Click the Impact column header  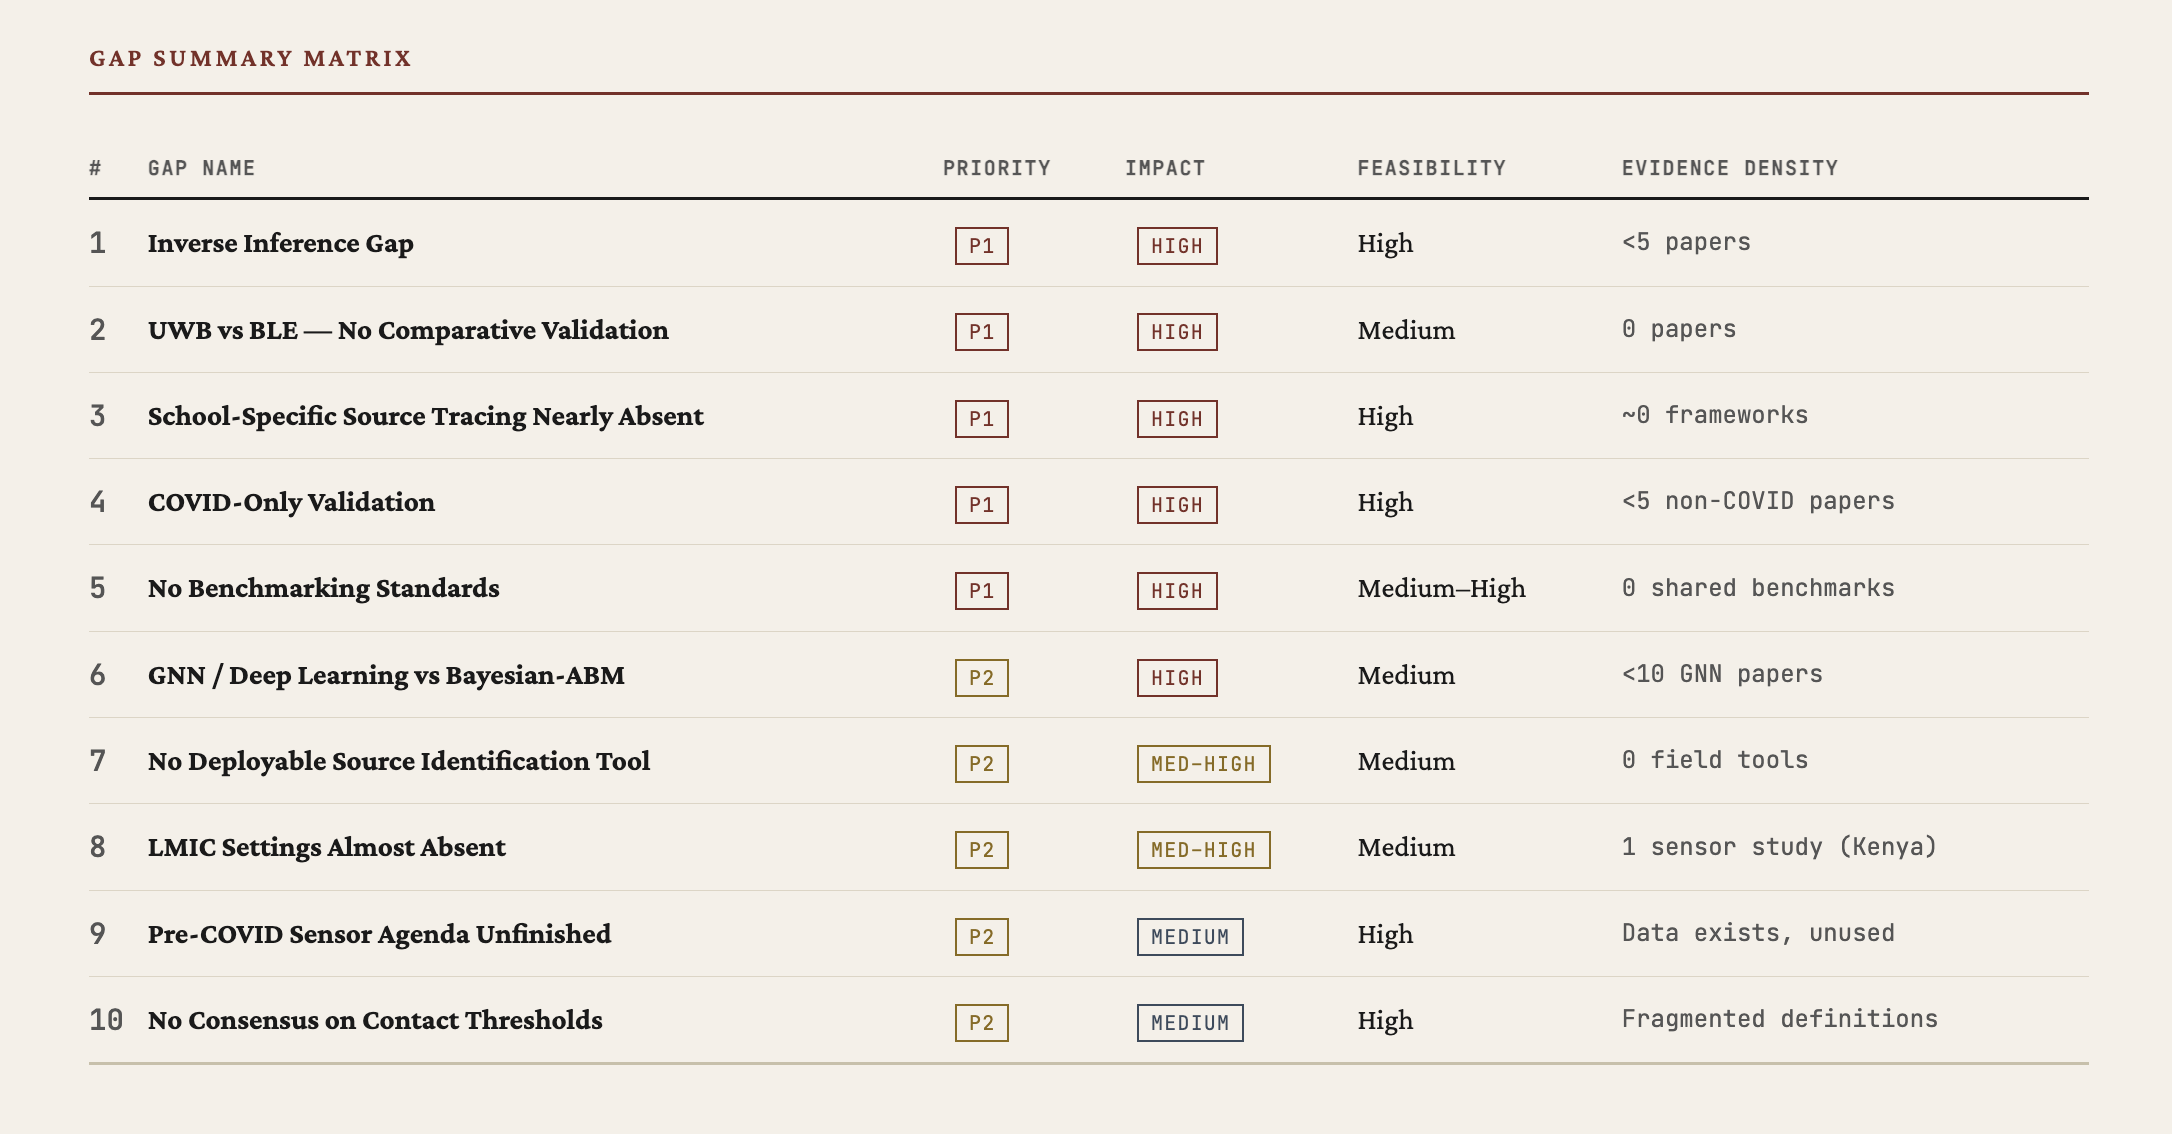[x=1165, y=168]
